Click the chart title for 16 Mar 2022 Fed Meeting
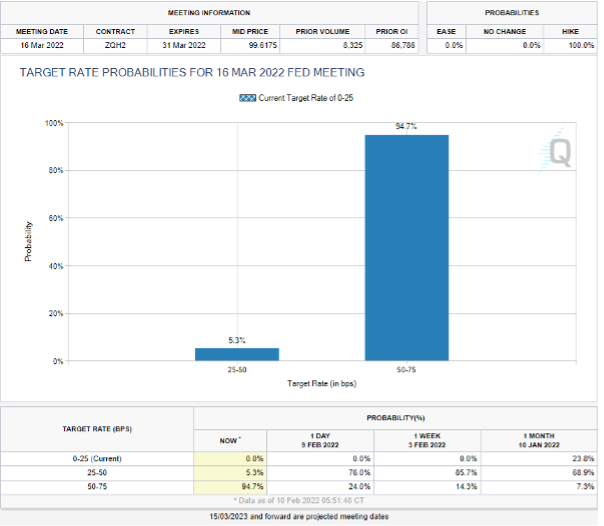 click(x=192, y=73)
